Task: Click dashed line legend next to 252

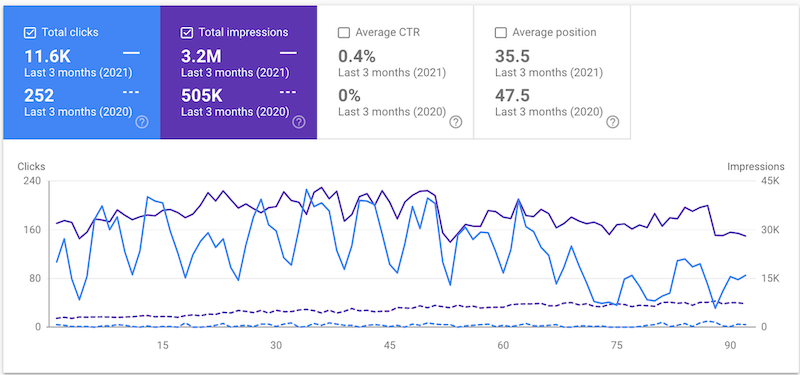Action: click(x=132, y=92)
